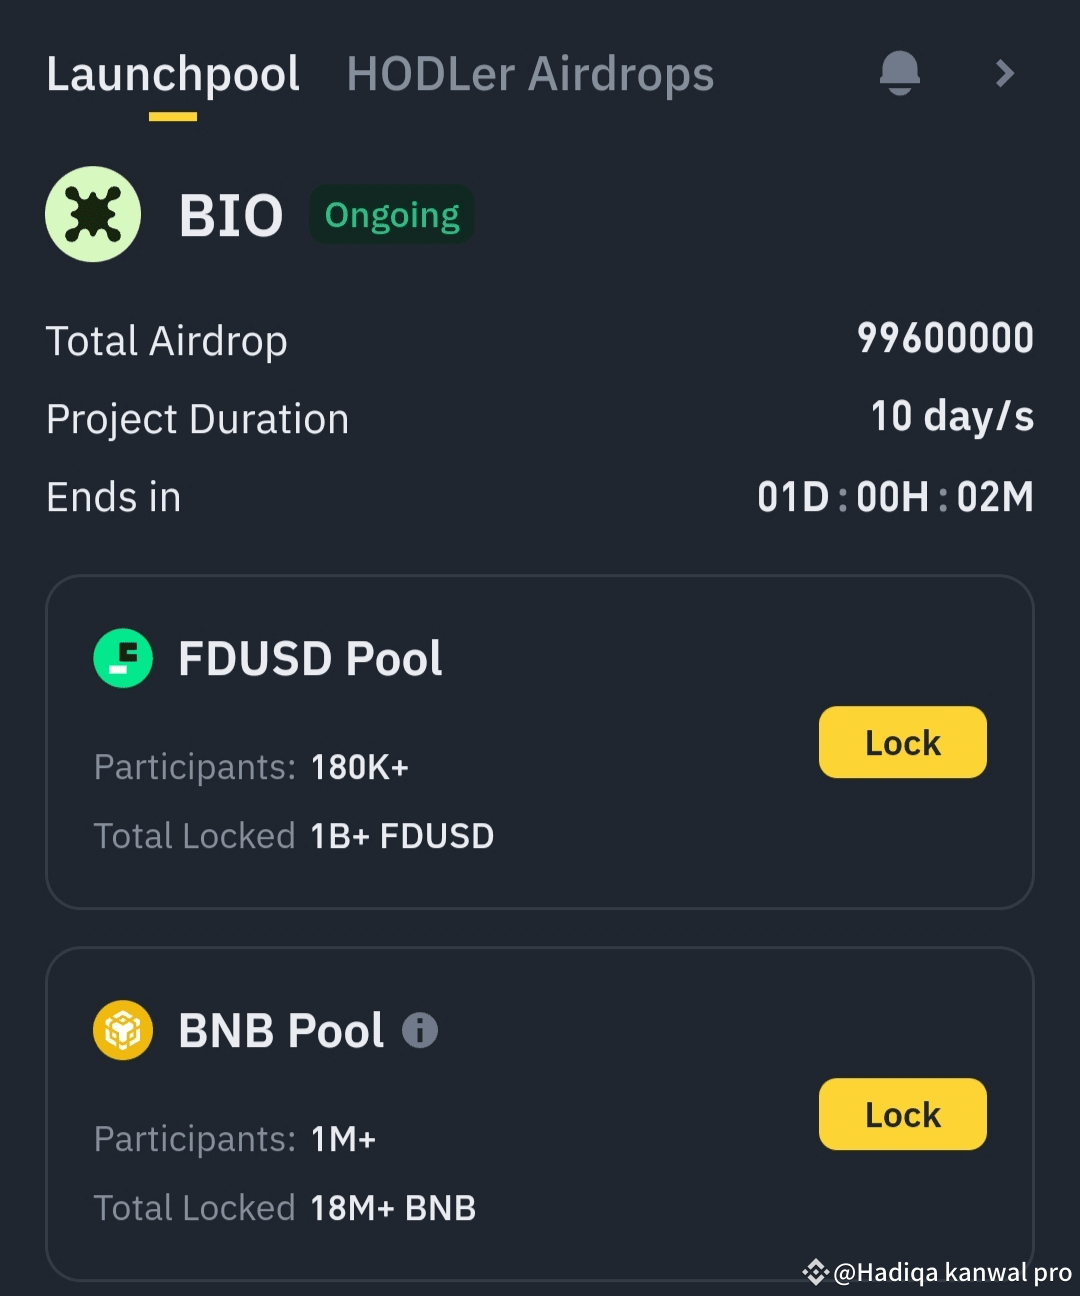Tap the FDUSD pool coin icon

(123, 658)
